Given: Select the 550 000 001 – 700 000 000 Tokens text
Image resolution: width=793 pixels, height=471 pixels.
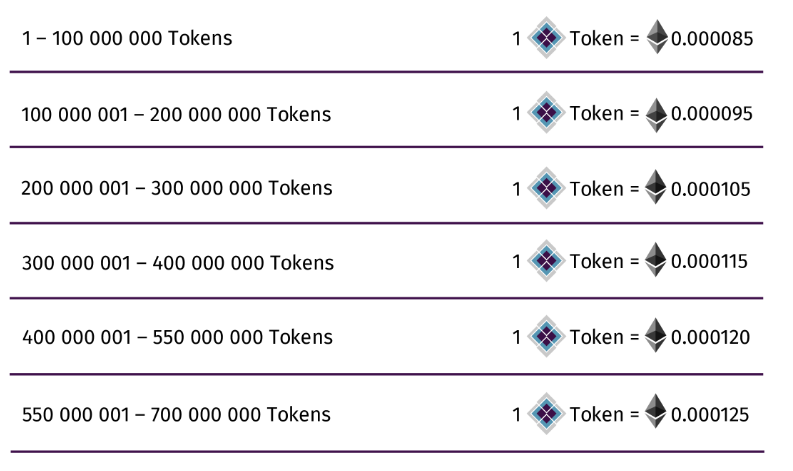Looking at the screenshot, I should coord(176,414).
